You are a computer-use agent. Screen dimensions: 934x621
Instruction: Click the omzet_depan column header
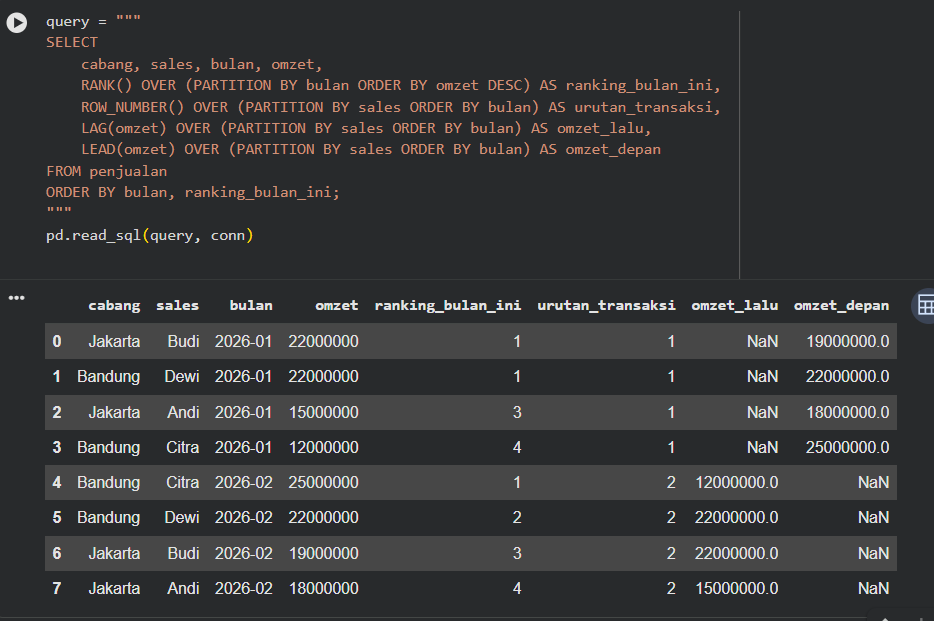[841, 305]
